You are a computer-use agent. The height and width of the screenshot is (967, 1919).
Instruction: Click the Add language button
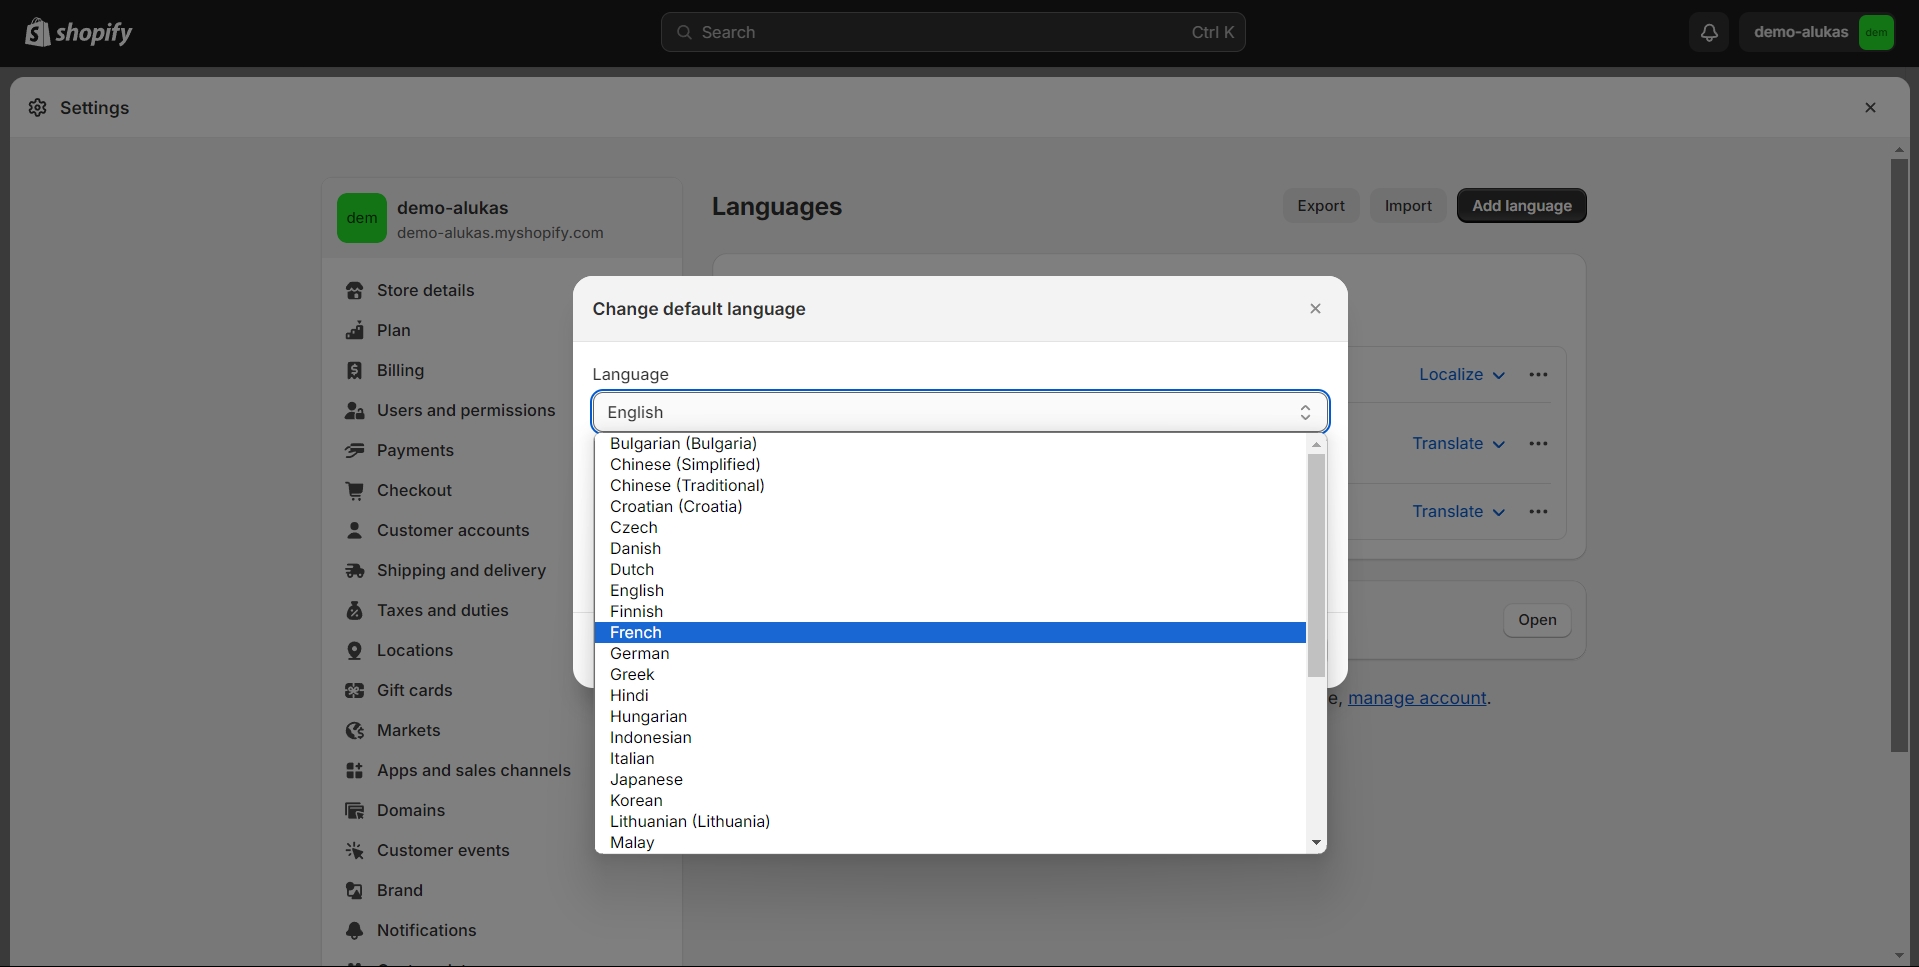(1521, 206)
